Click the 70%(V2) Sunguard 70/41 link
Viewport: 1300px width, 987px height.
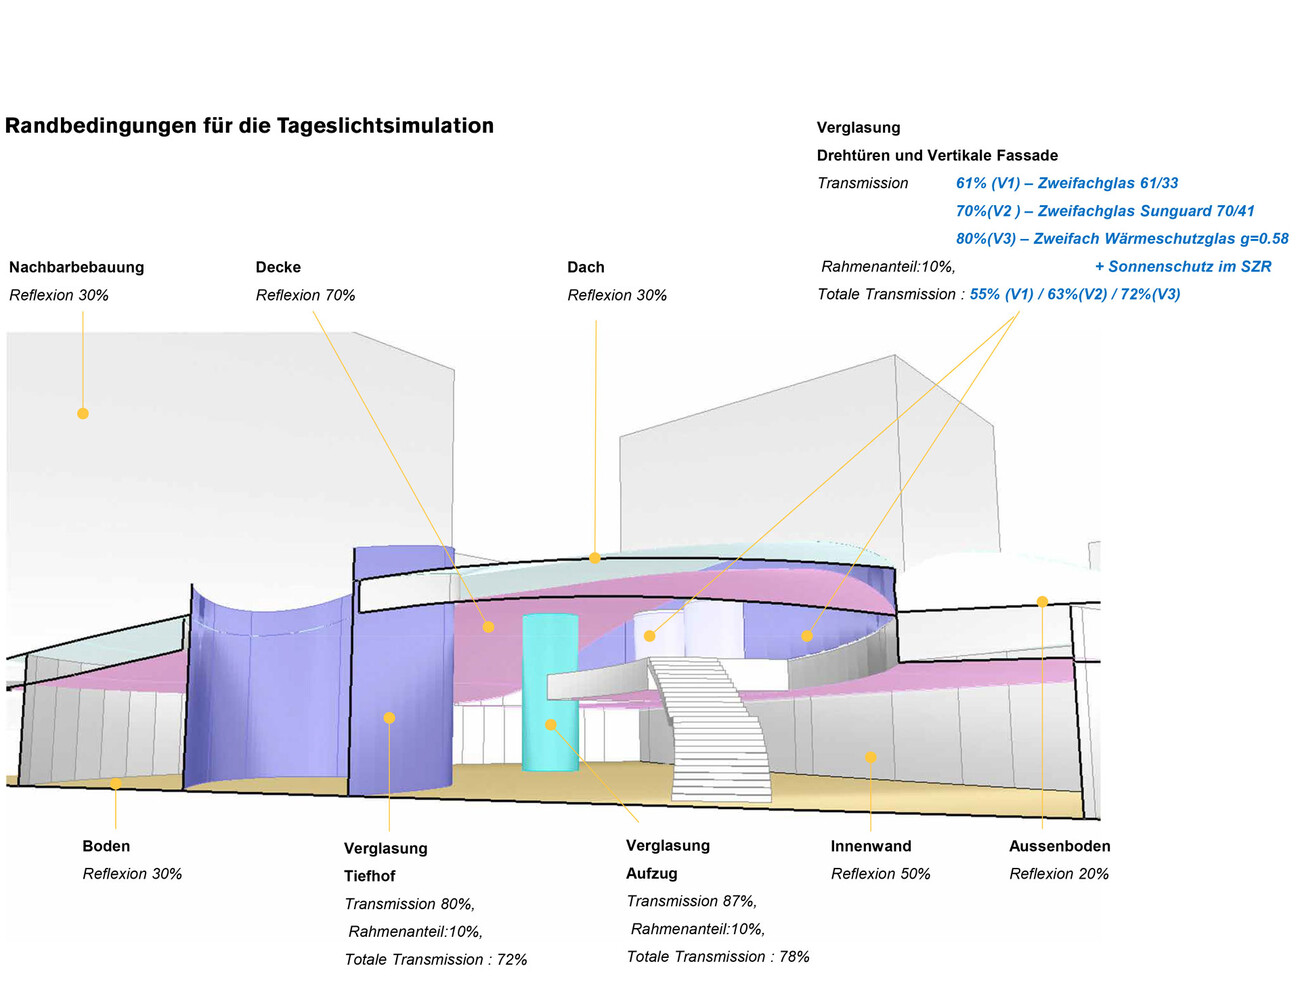pyautogui.click(x=1106, y=210)
